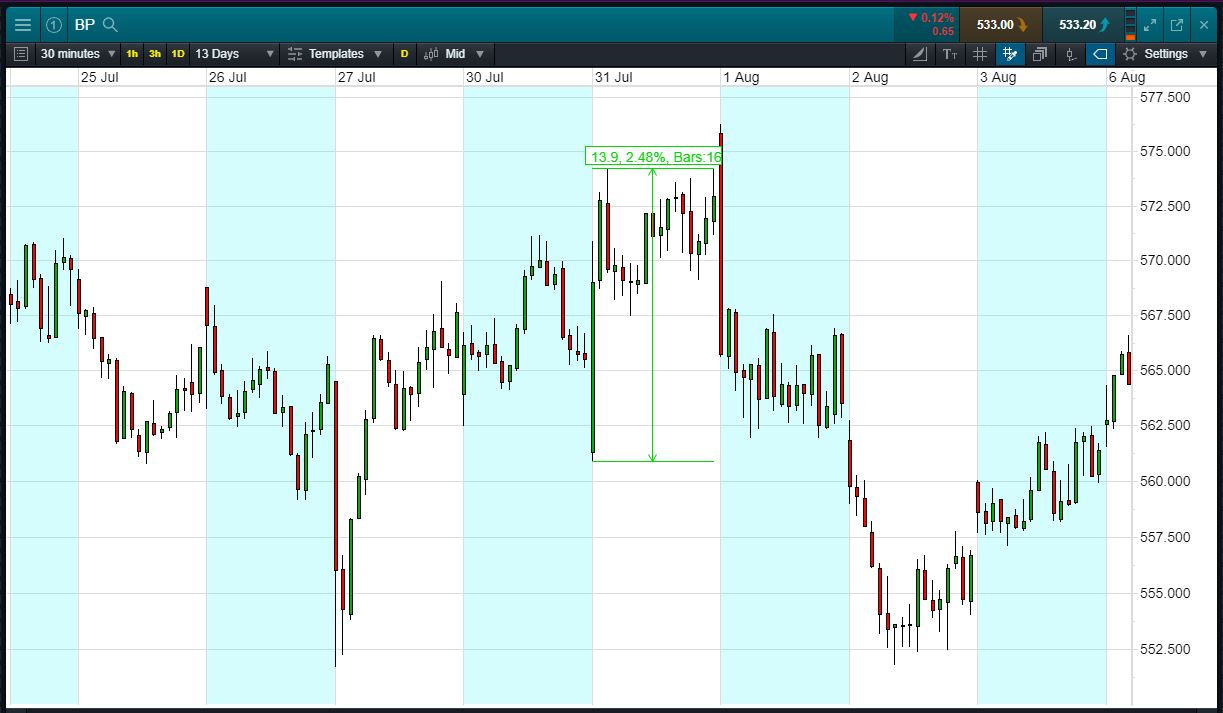Switch to the 3h interval
Viewport: 1223px width, 713px height.
[155, 54]
